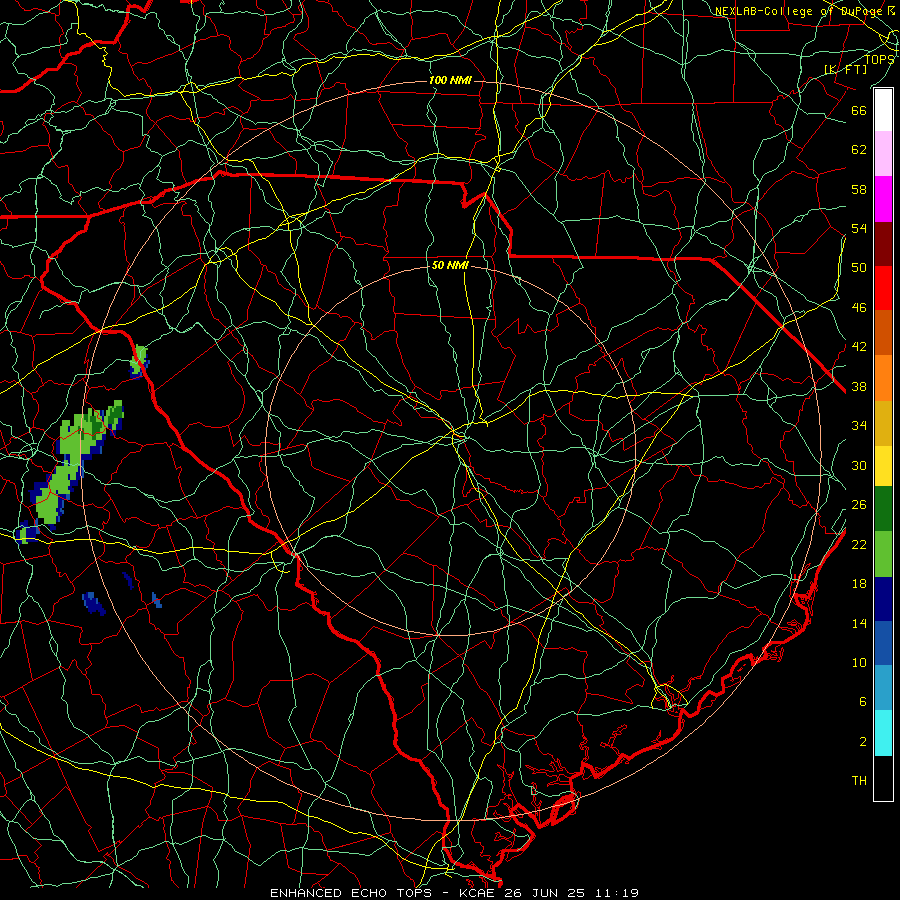
Task: Click the K FT units label
Action: (x=845, y=69)
